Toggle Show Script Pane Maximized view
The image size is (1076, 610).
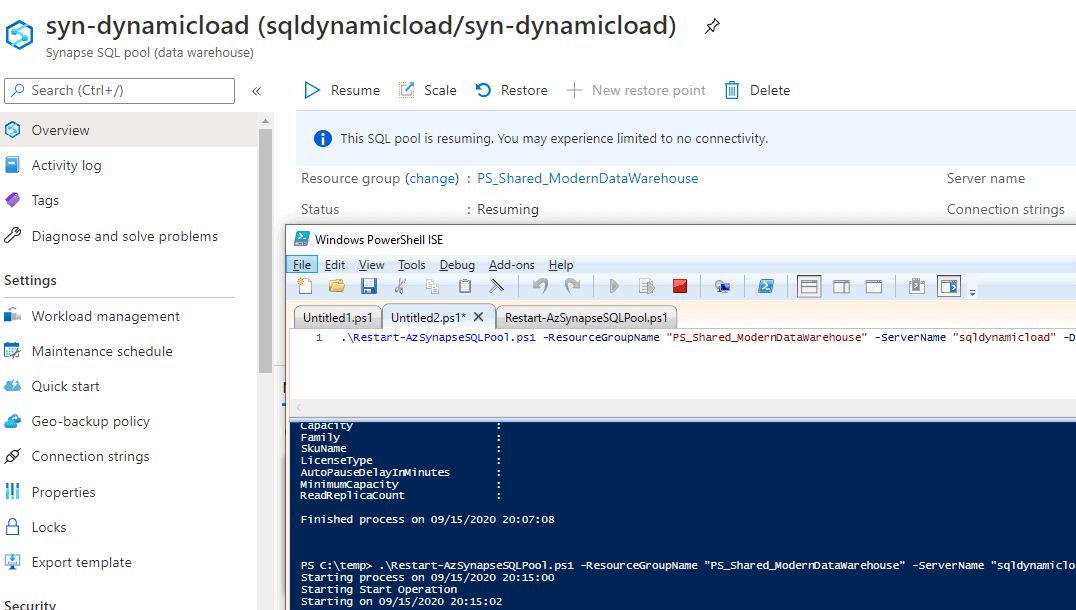point(873,286)
